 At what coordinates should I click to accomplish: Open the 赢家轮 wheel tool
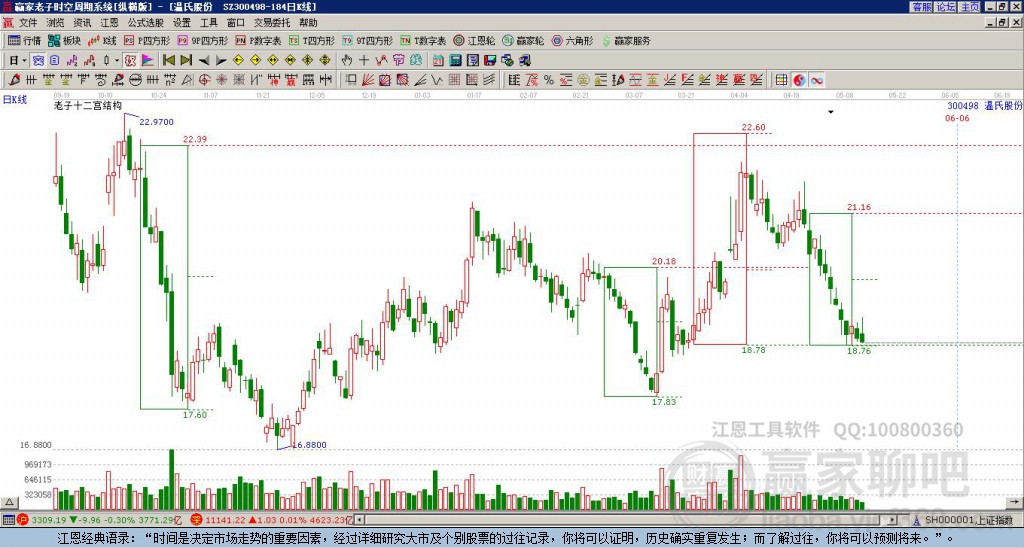click(x=523, y=40)
